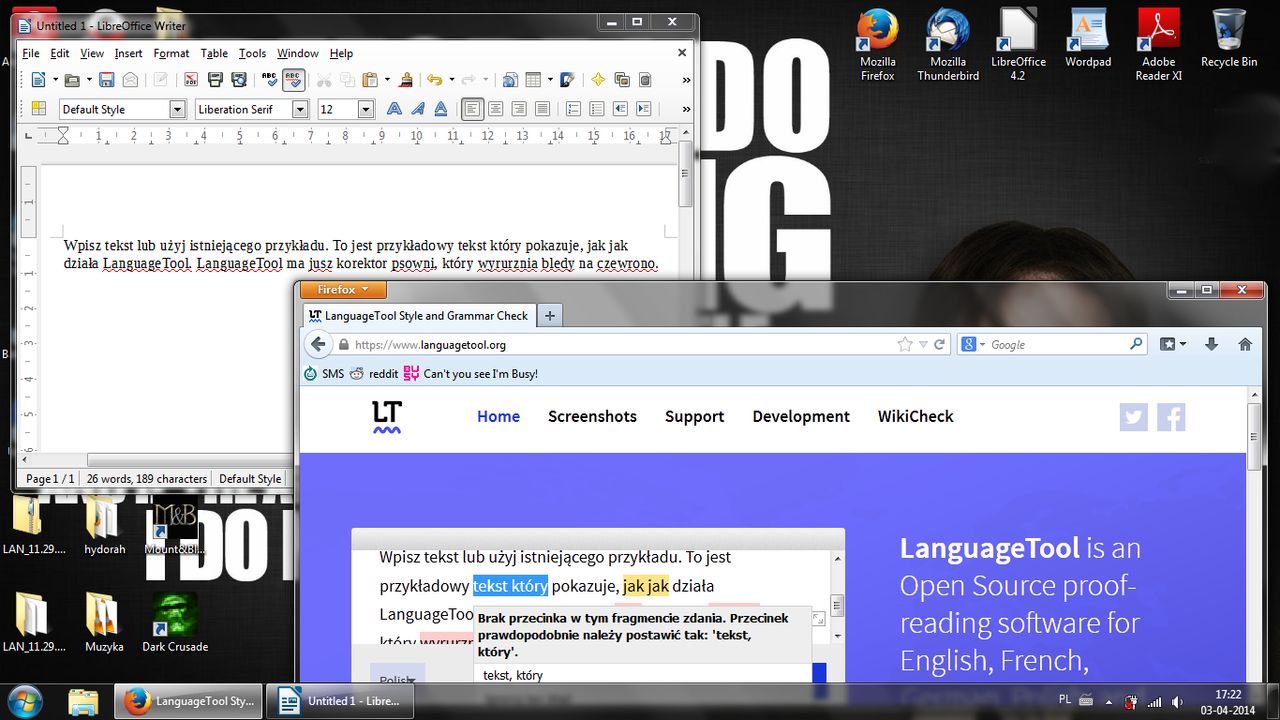Go back in Firefox
1280x720 pixels.
pos(318,344)
